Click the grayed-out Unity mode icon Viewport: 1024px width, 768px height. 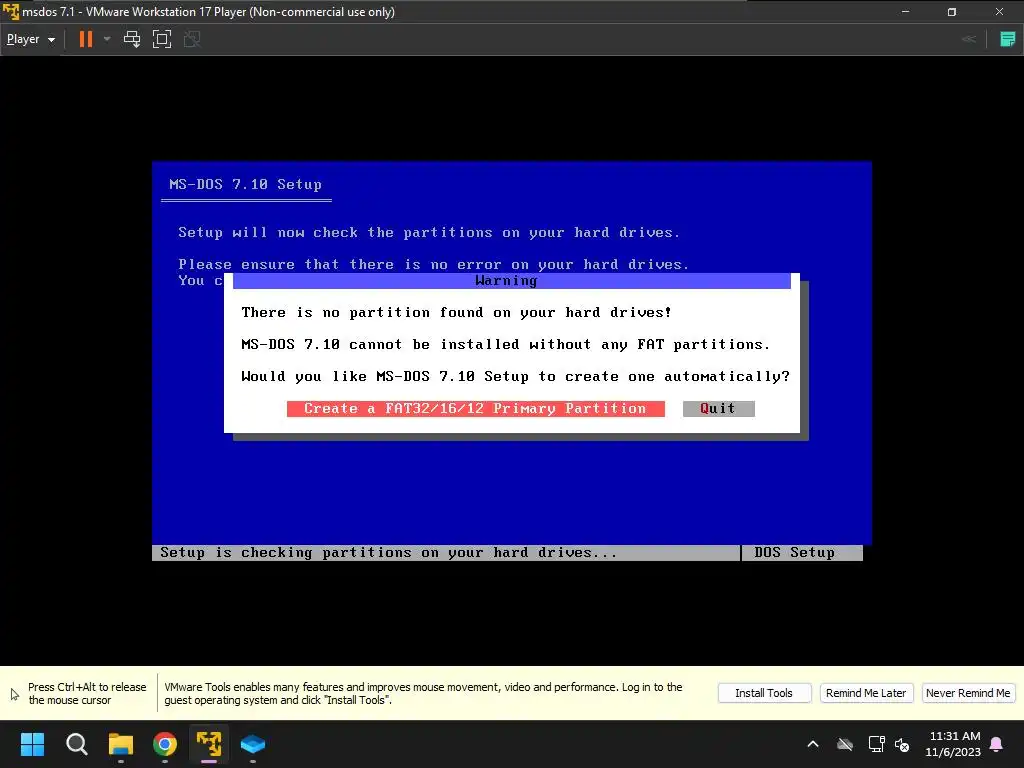192,39
